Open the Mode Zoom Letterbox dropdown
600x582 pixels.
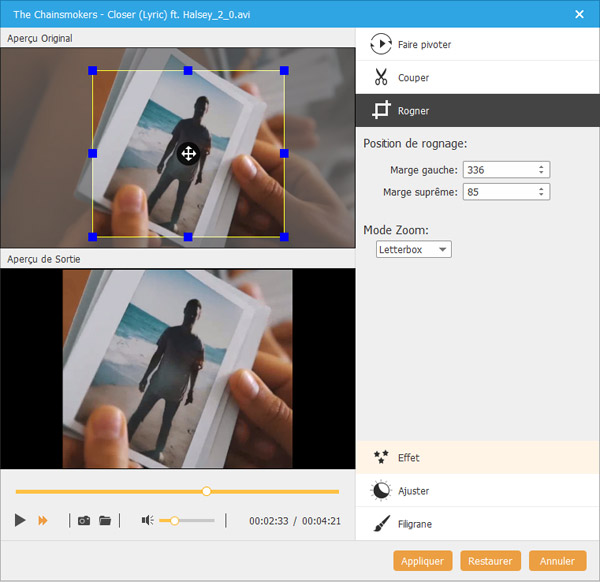click(x=414, y=249)
